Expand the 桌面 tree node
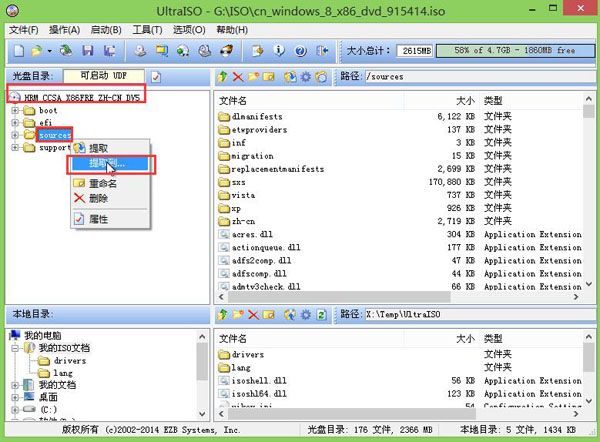 click(15, 397)
